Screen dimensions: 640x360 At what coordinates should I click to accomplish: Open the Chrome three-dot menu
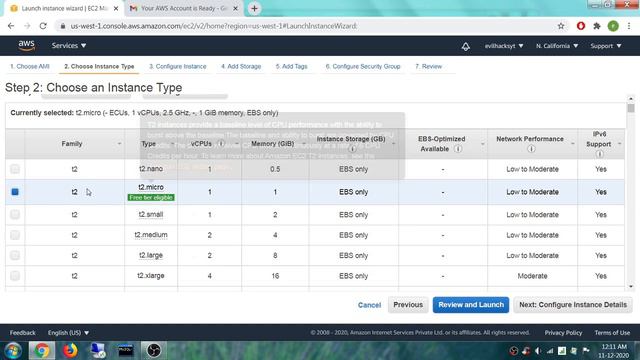pos(629,26)
